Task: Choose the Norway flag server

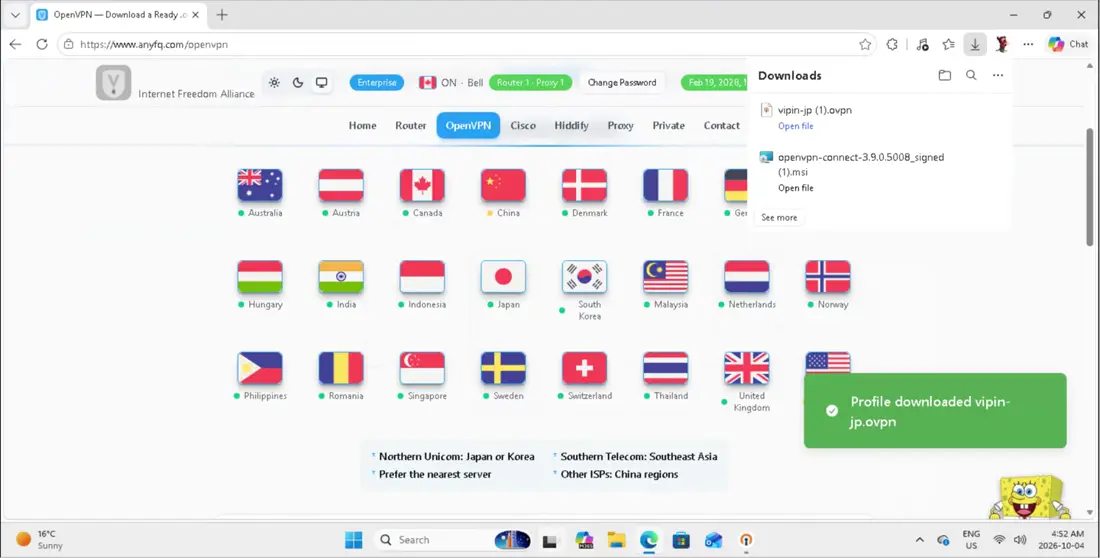Action: [x=828, y=277]
